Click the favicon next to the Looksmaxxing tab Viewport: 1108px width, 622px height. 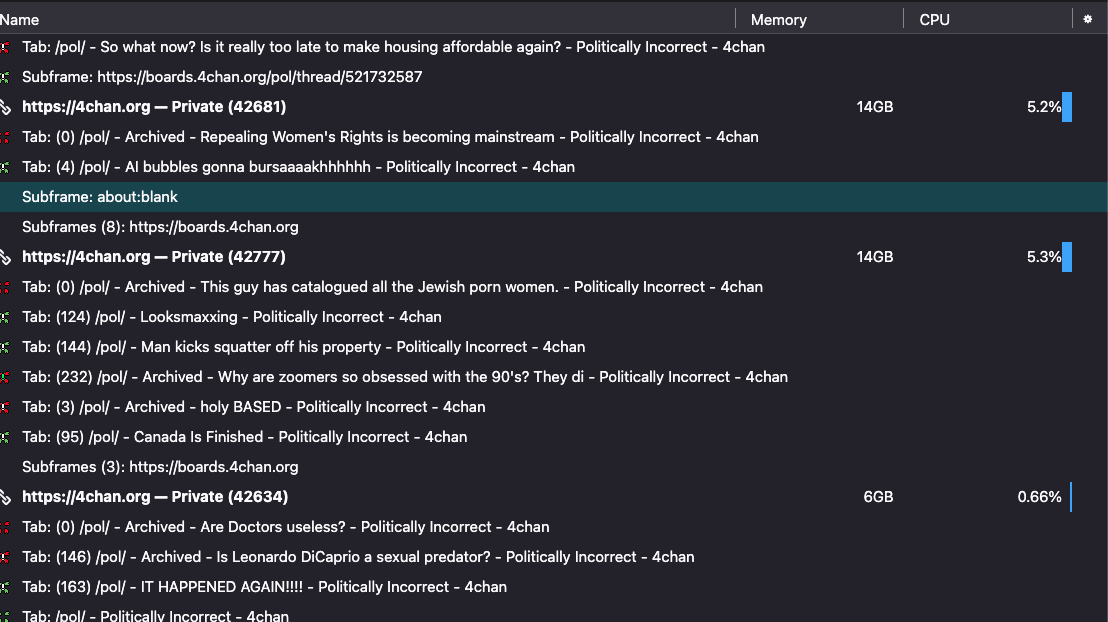[x=5, y=317]
